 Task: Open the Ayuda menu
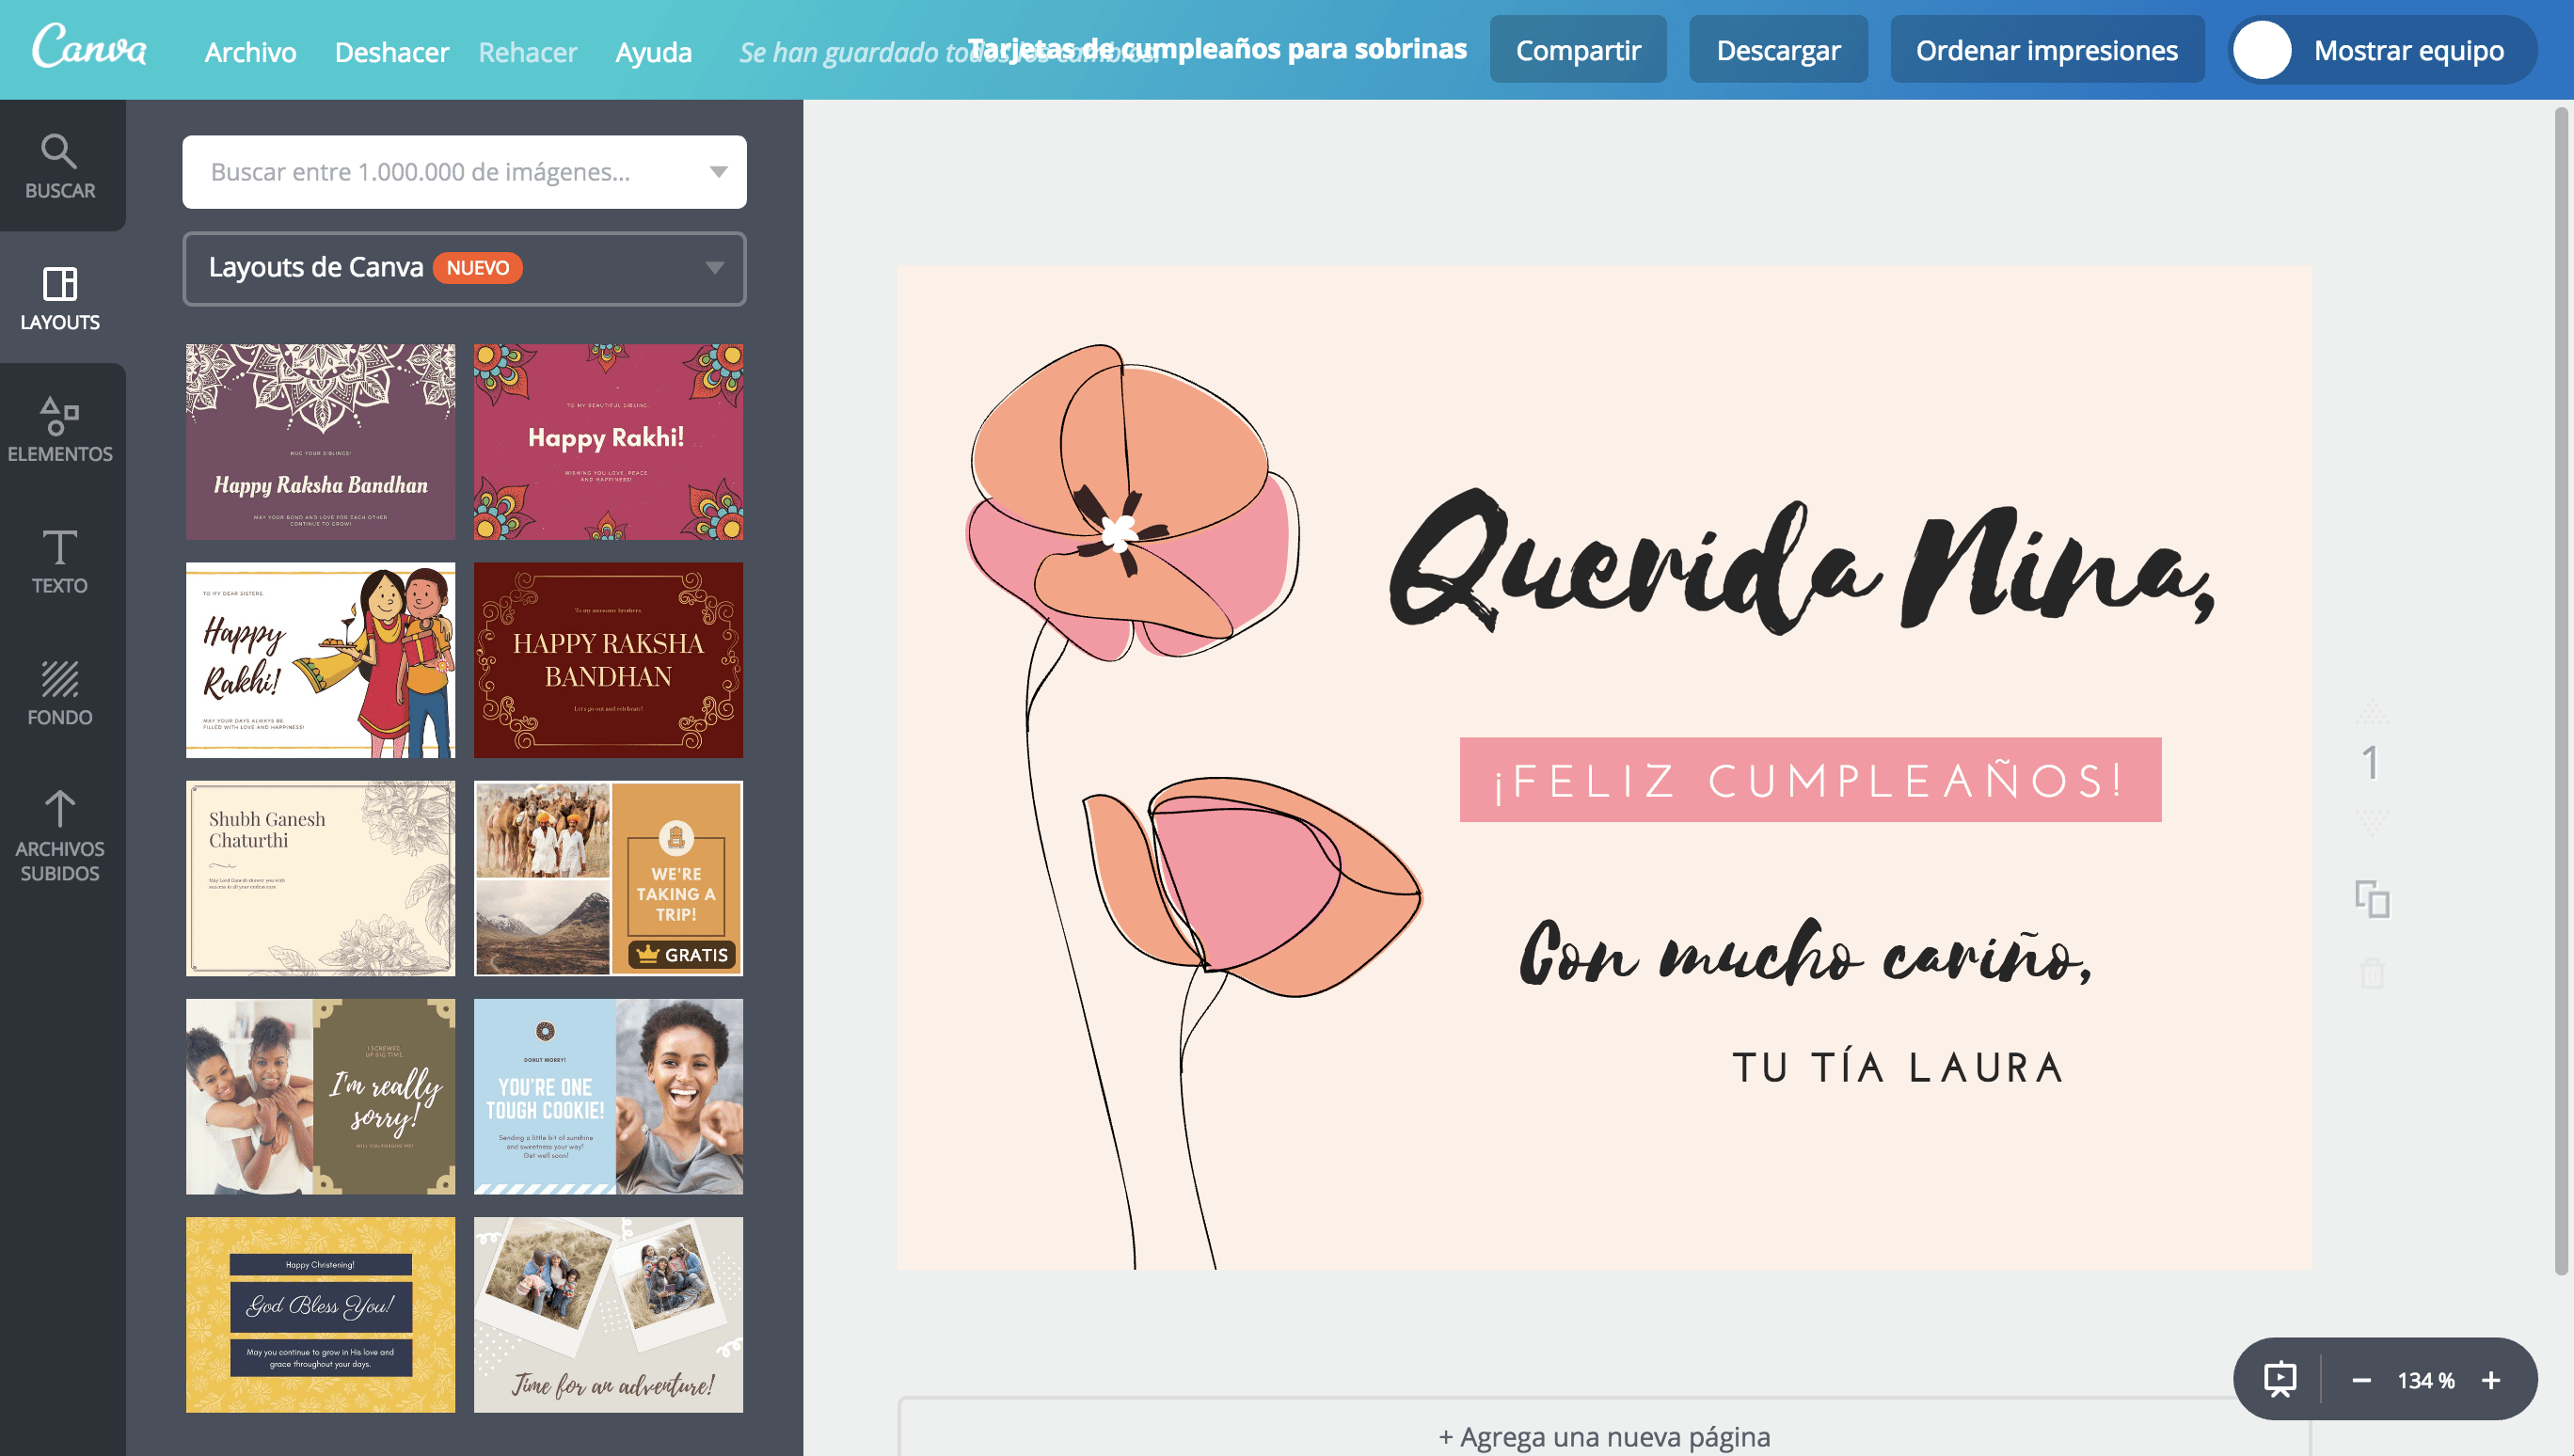point(654,51)
